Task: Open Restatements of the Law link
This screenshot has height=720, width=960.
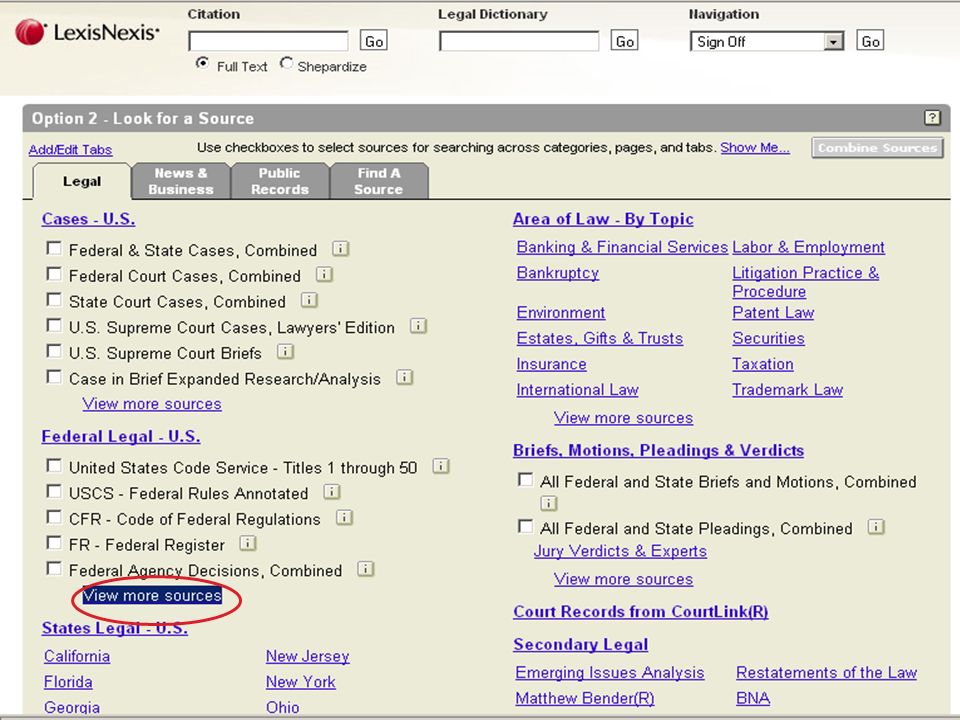Action: point(827,673)
